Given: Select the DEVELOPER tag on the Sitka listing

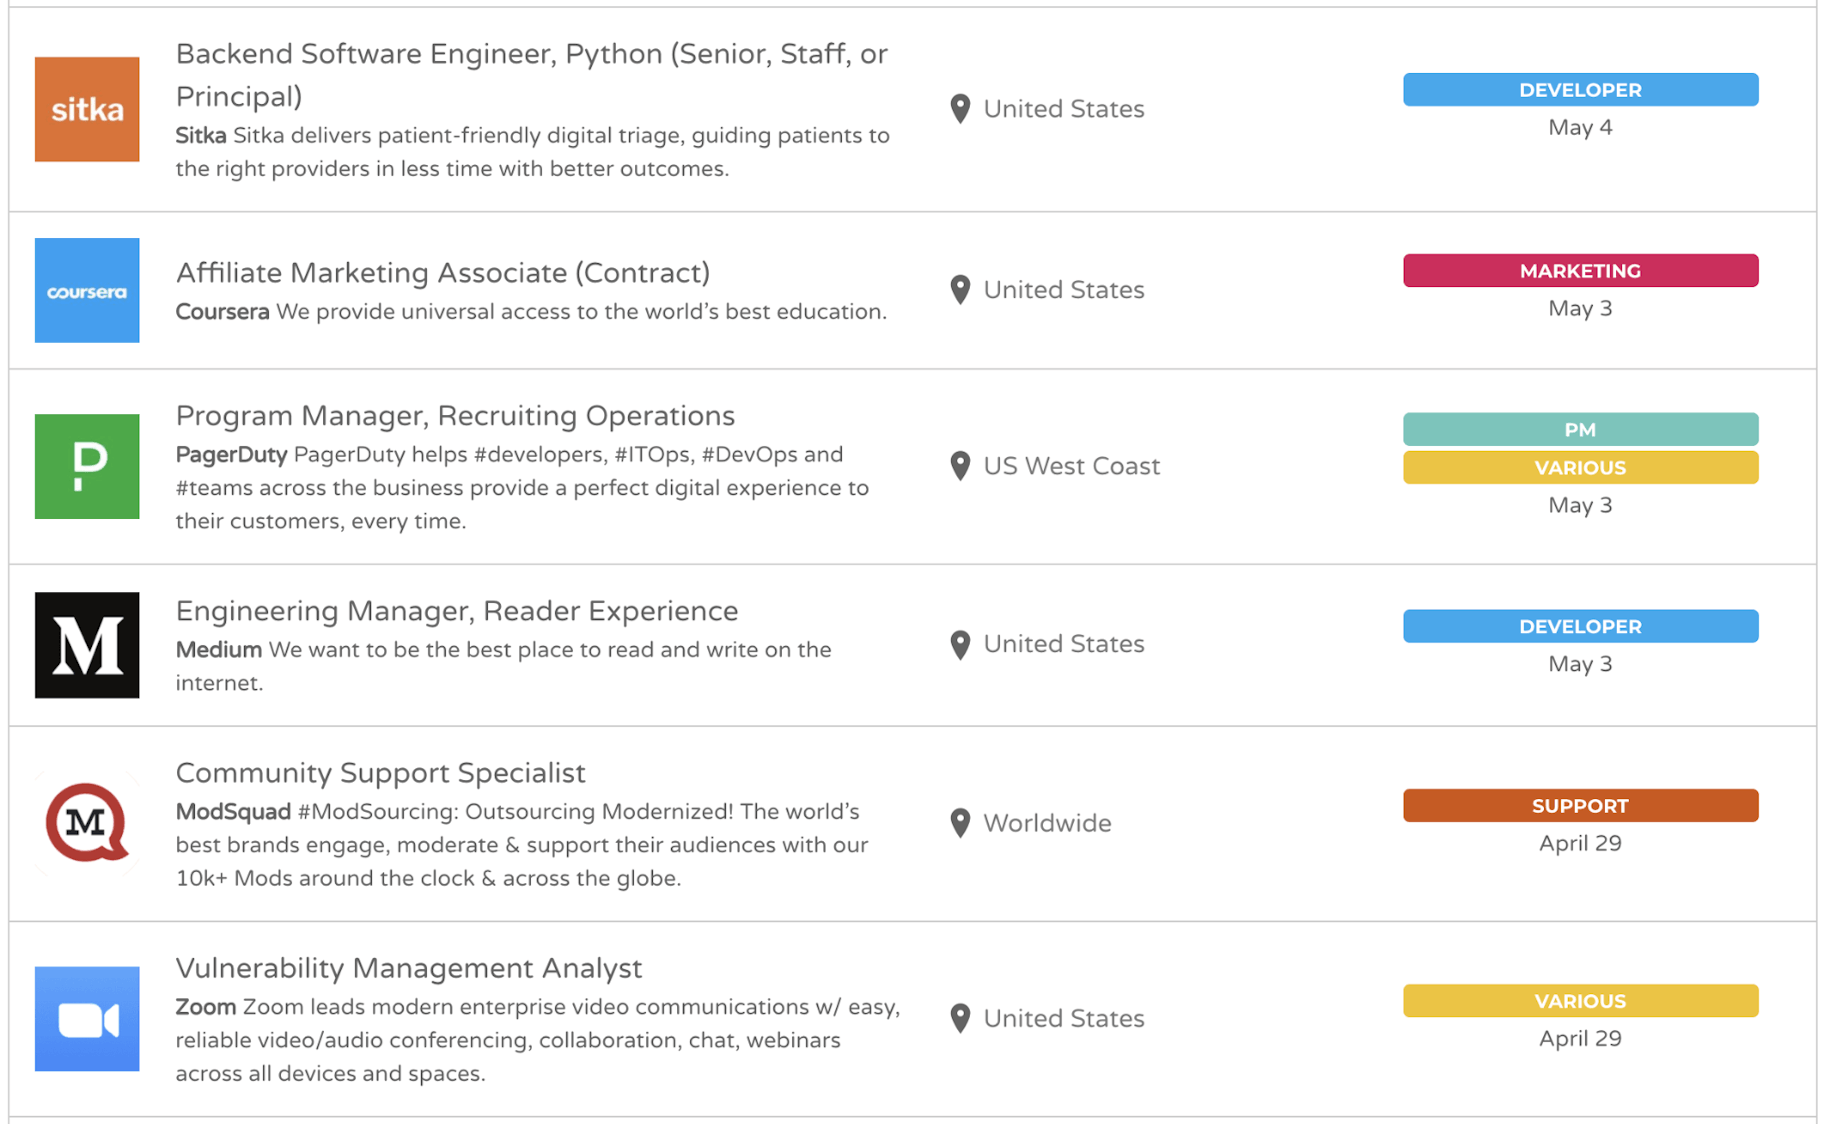Looking at the screenshot, I should coord(1580,89).
